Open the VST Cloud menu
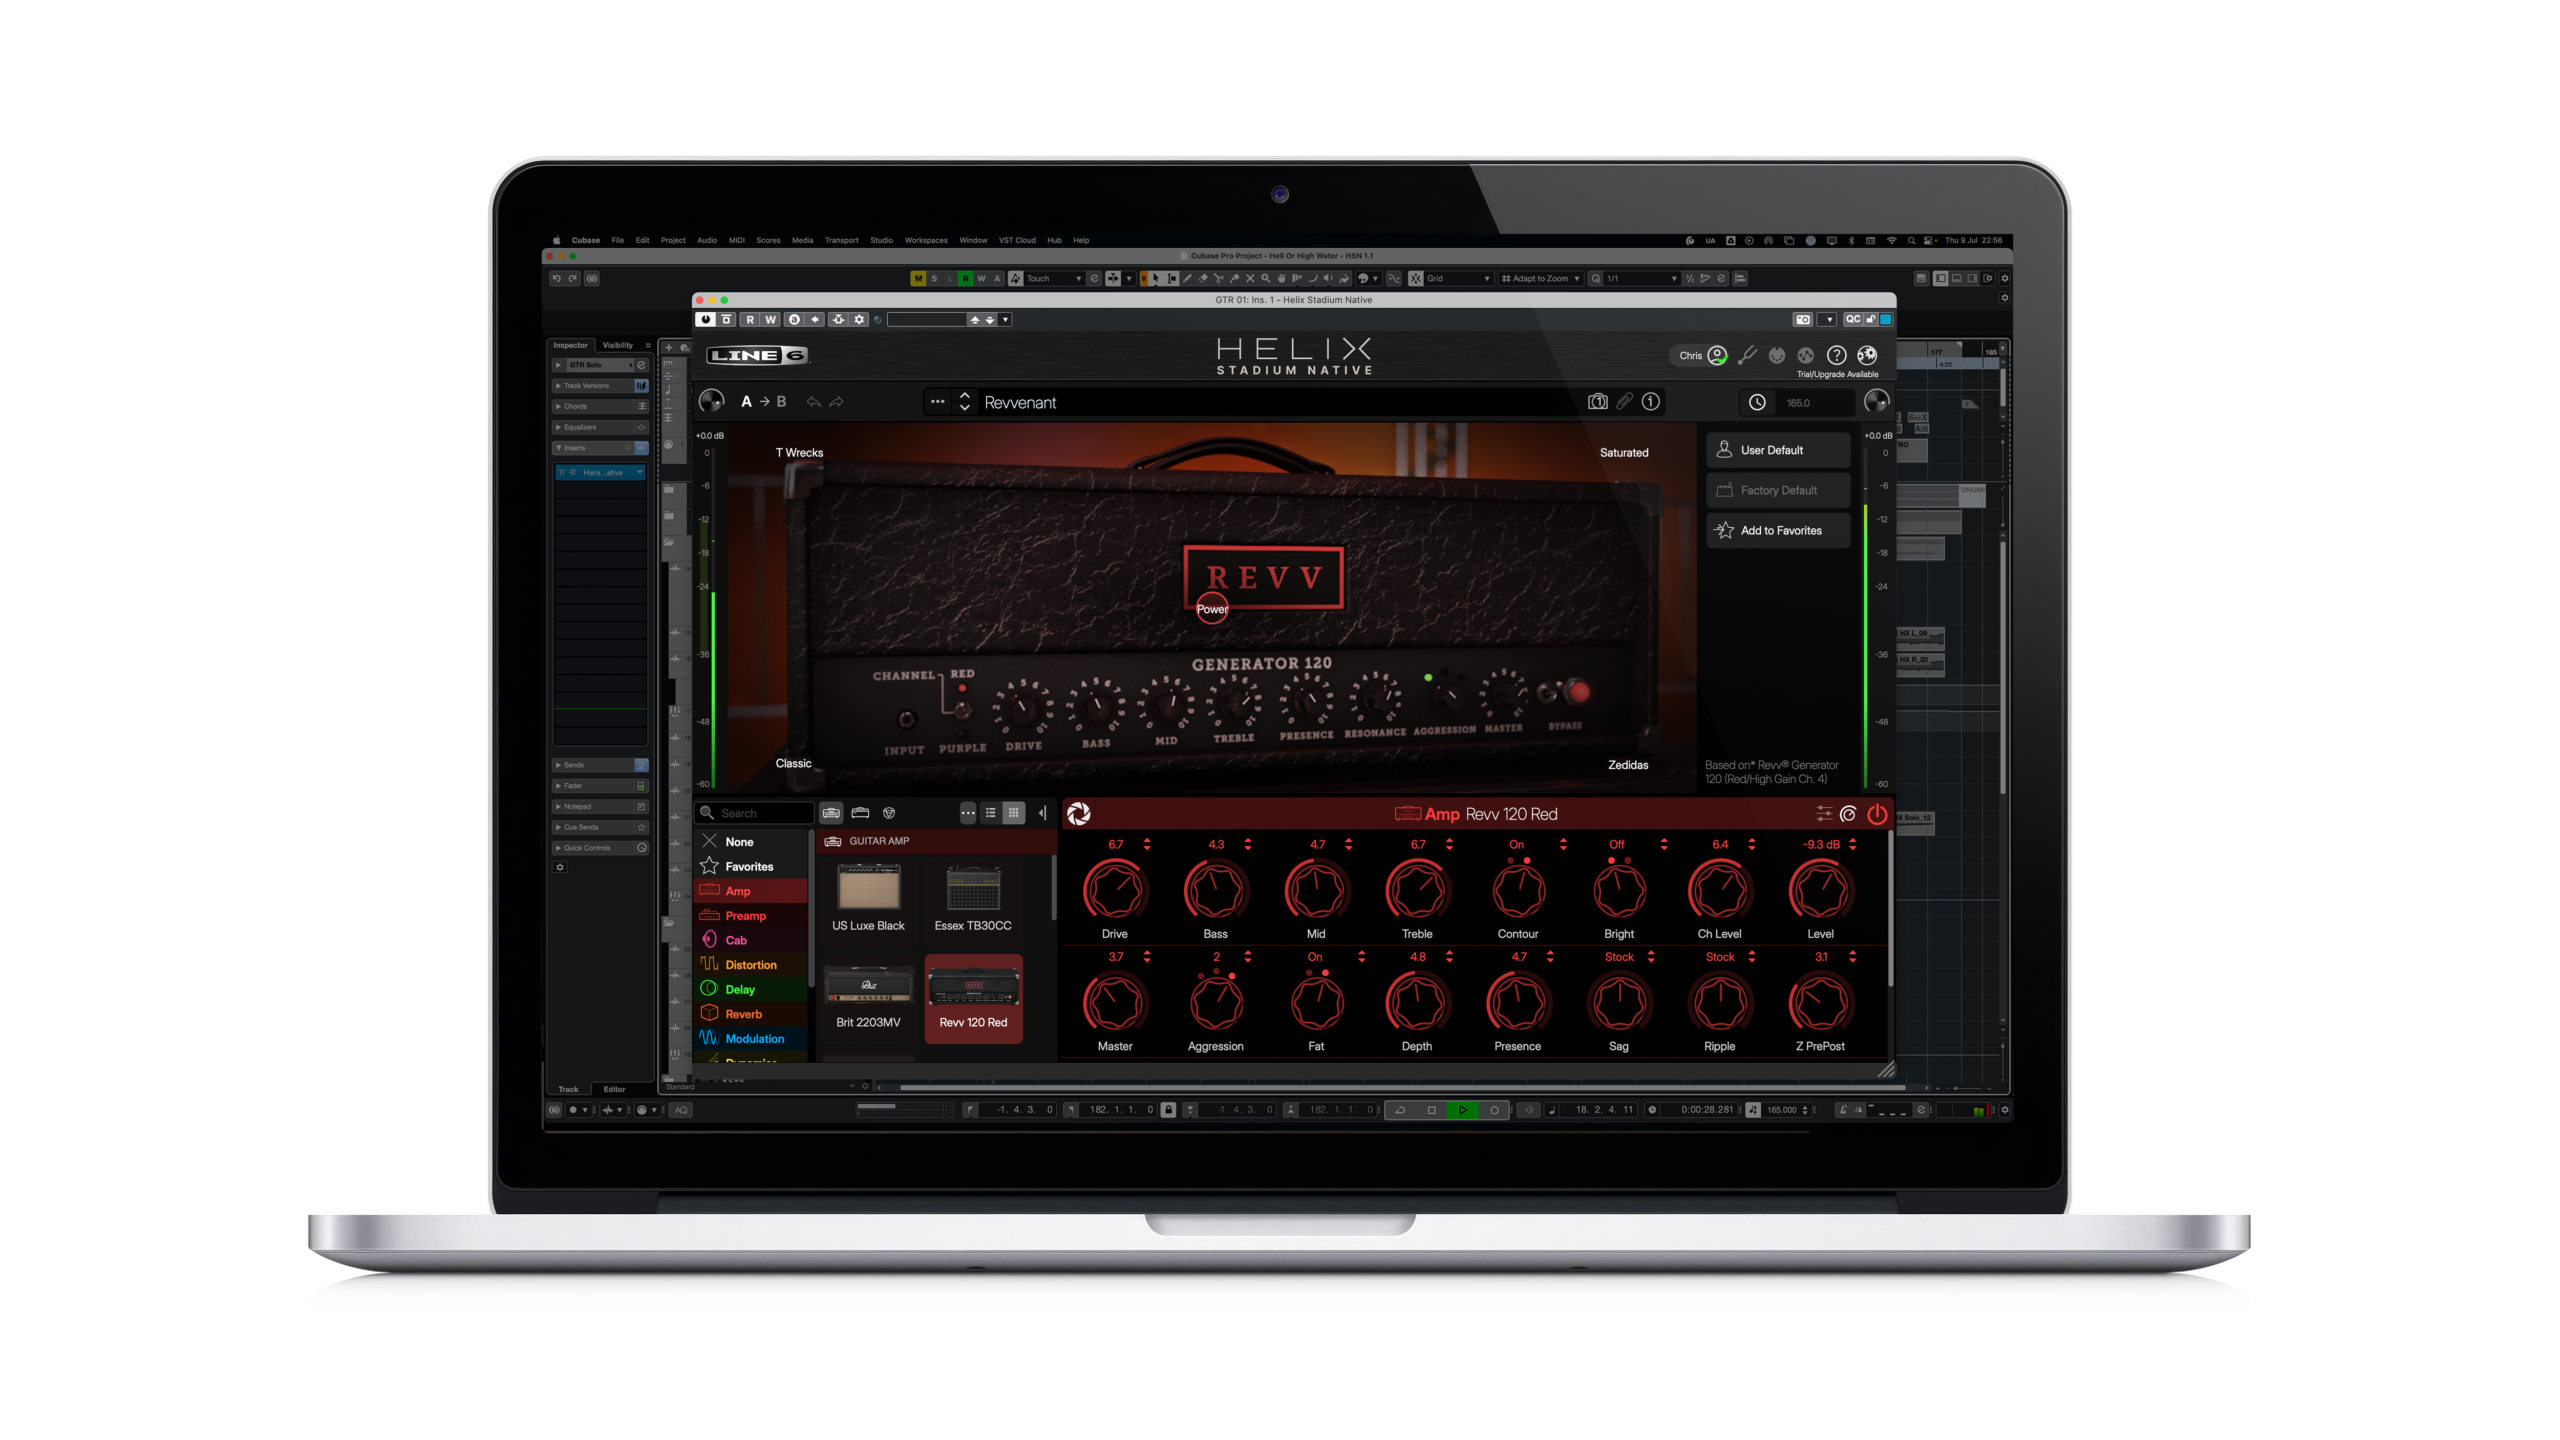The height and width of the screenshot is (1440, 2560). tap(1017, 241)
